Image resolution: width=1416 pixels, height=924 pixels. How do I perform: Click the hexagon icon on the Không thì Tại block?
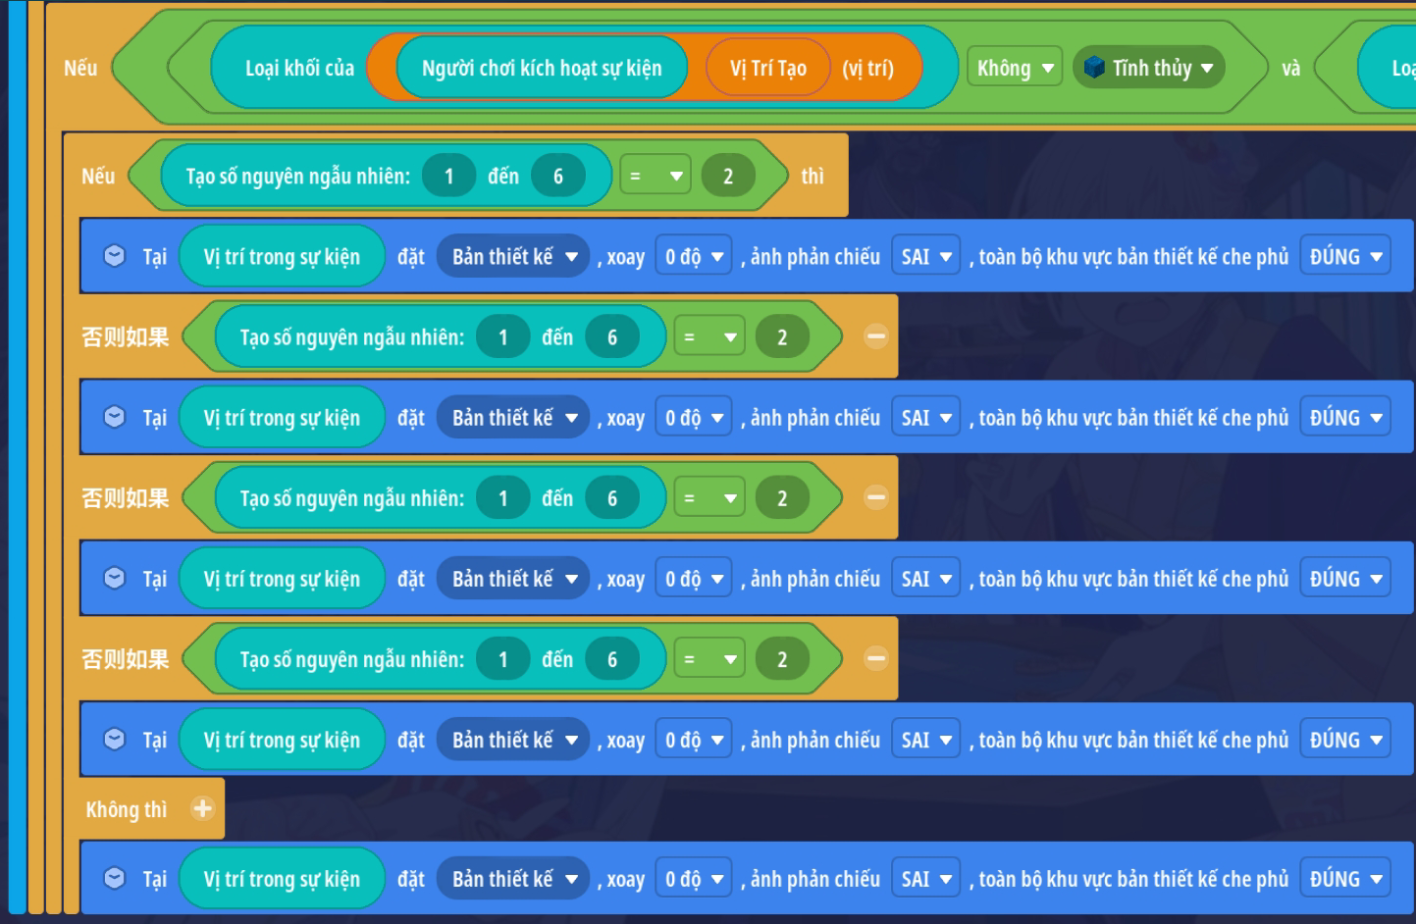pyautogui.click(x=115, y=878)
